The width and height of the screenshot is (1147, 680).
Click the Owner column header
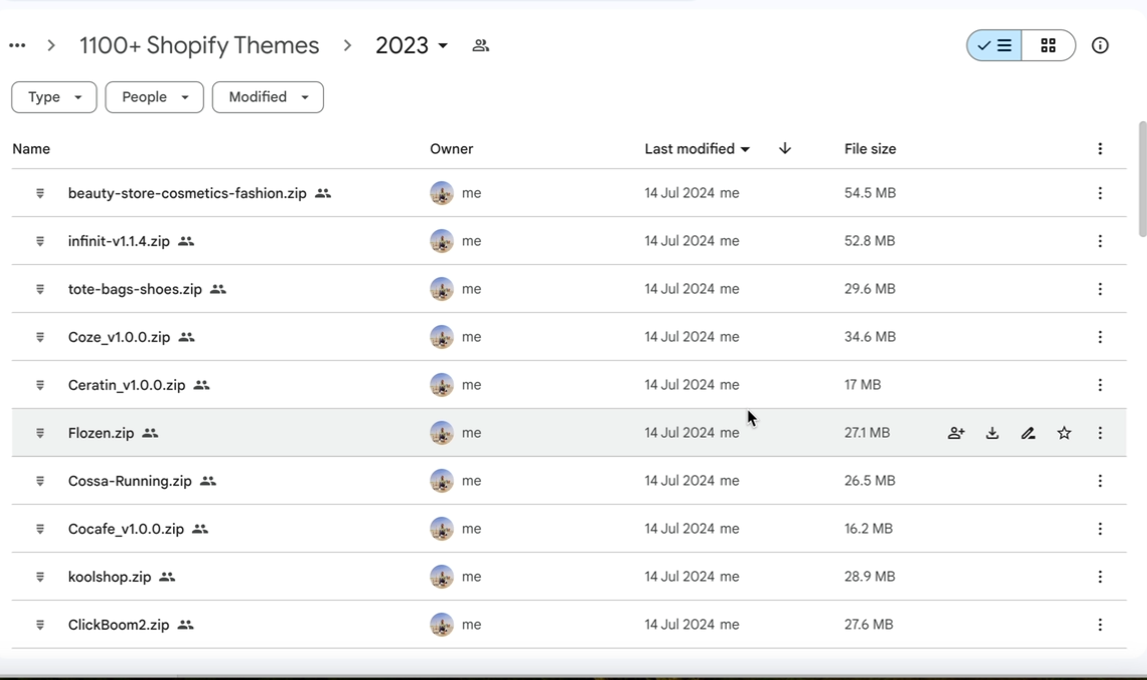[x=451, y=148]
